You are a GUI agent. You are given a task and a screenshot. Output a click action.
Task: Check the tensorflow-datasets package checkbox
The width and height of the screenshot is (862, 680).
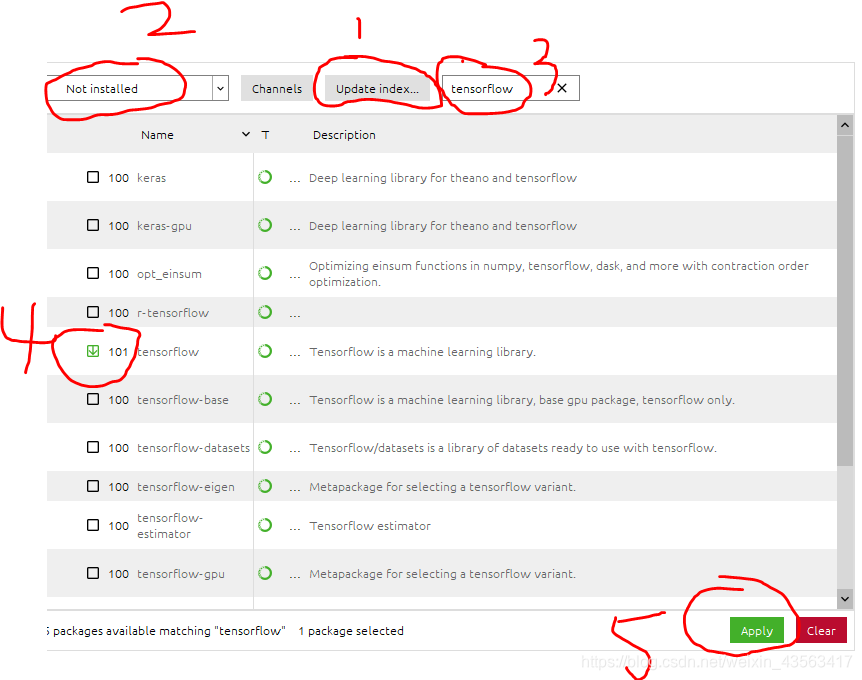pyautogui.click(x=93, y=447)
